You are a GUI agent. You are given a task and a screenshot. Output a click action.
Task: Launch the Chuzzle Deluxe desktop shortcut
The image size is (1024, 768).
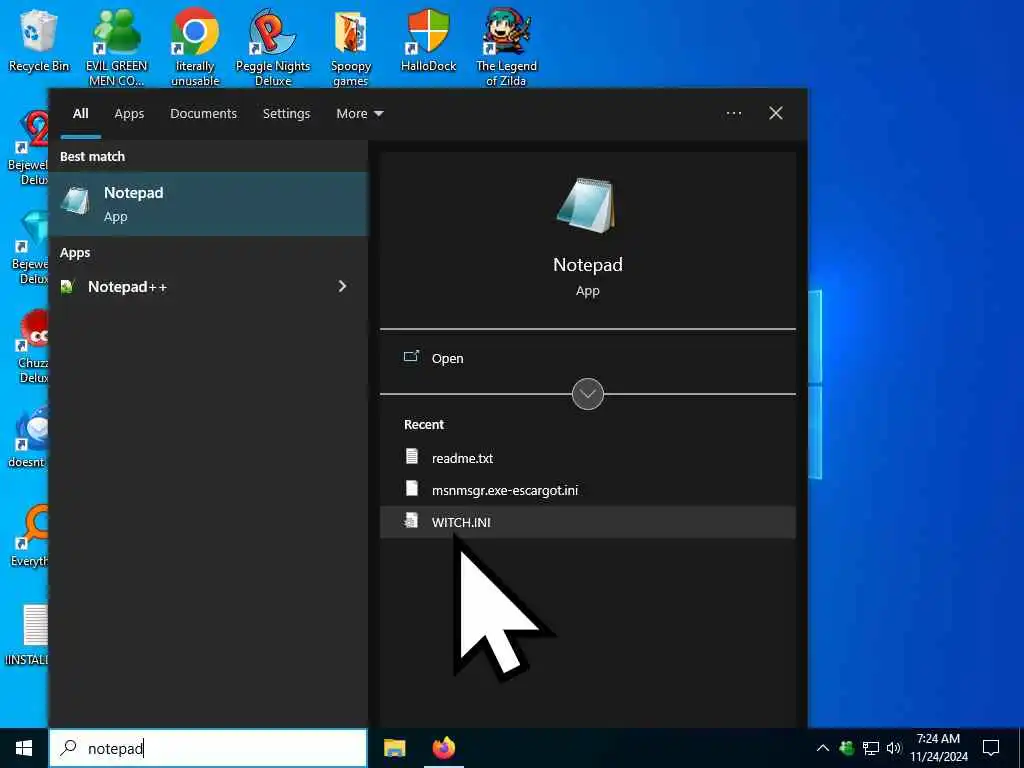tap(32, 346)
